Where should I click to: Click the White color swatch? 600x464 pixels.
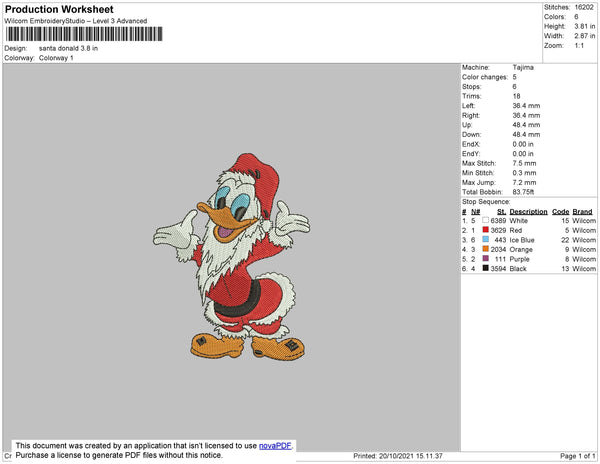(x=486, y=219)
